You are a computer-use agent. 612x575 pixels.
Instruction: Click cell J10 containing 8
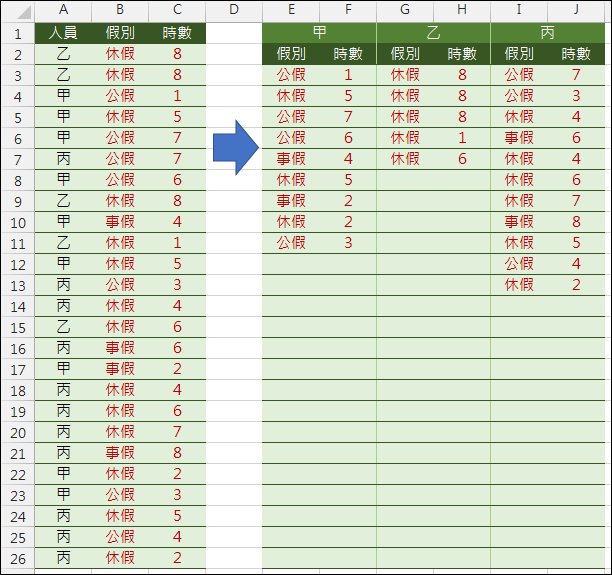tap(576, 222)
